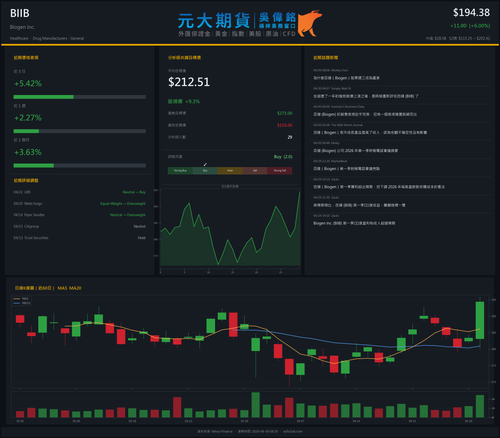
Task: Click the tallest green volume bar
Action: click(256, 405)
